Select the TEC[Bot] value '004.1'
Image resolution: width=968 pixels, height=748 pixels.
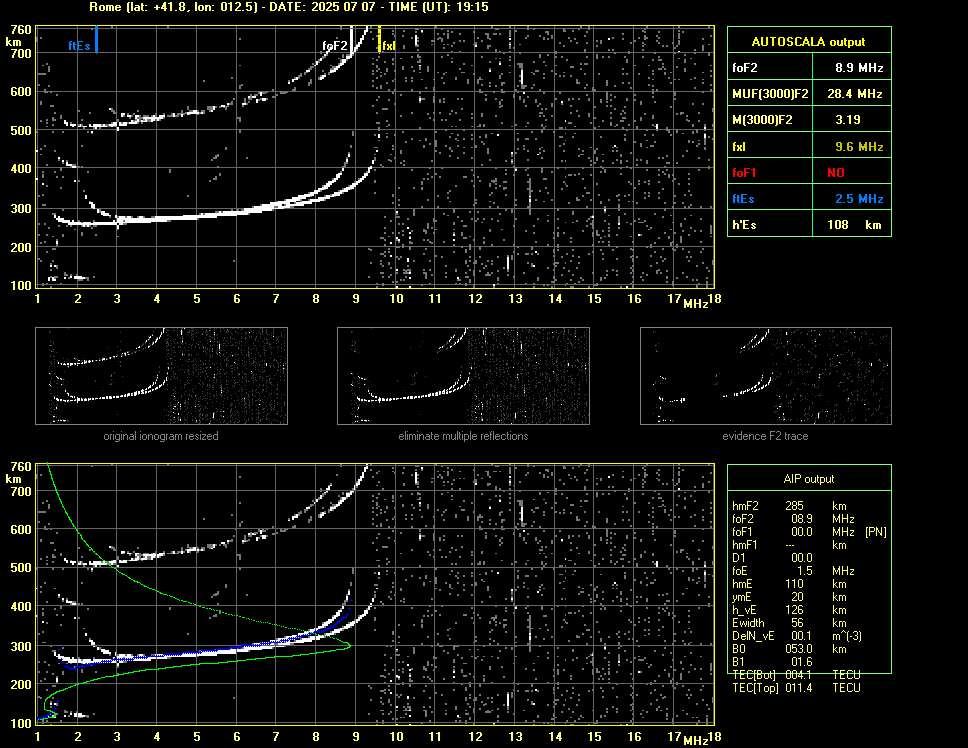[798, 675]
